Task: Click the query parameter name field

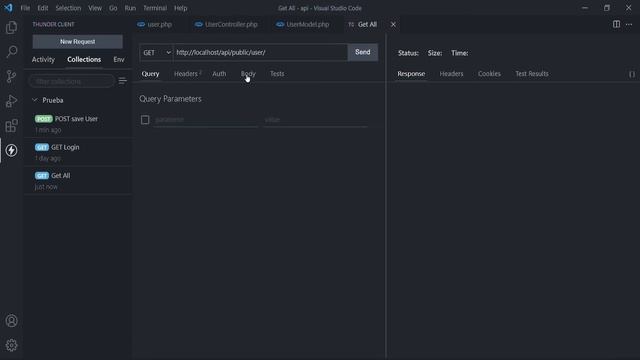Action: [x=205, y=120]
